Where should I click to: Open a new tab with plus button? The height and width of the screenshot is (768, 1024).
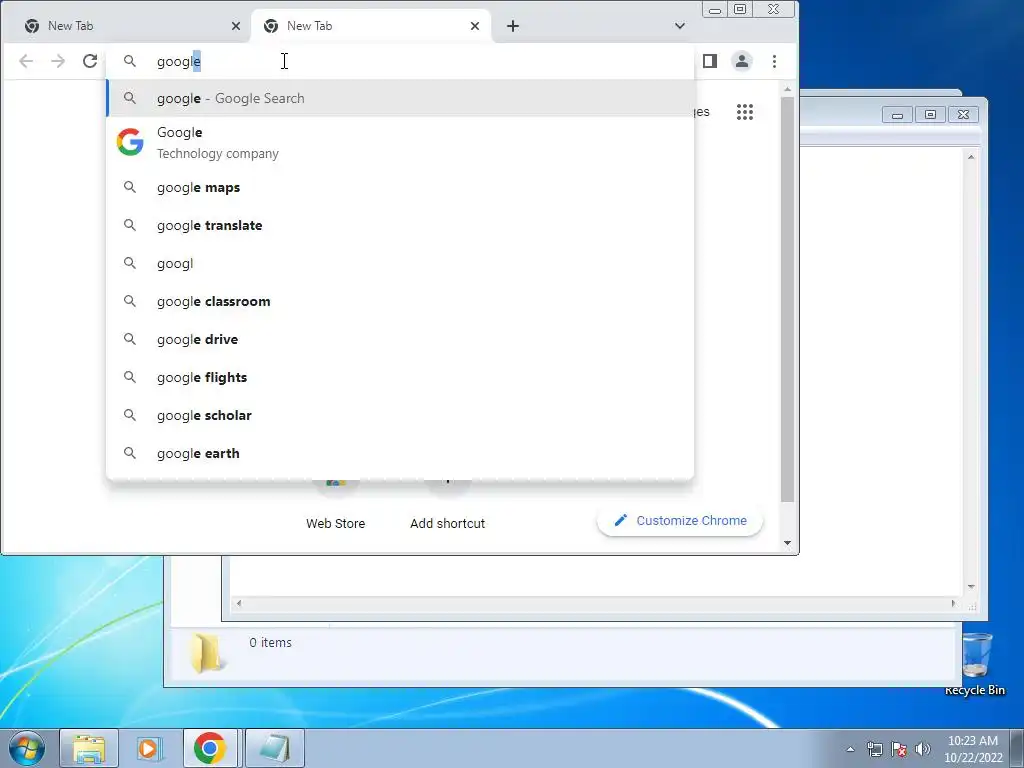click(x=513, y=26)
